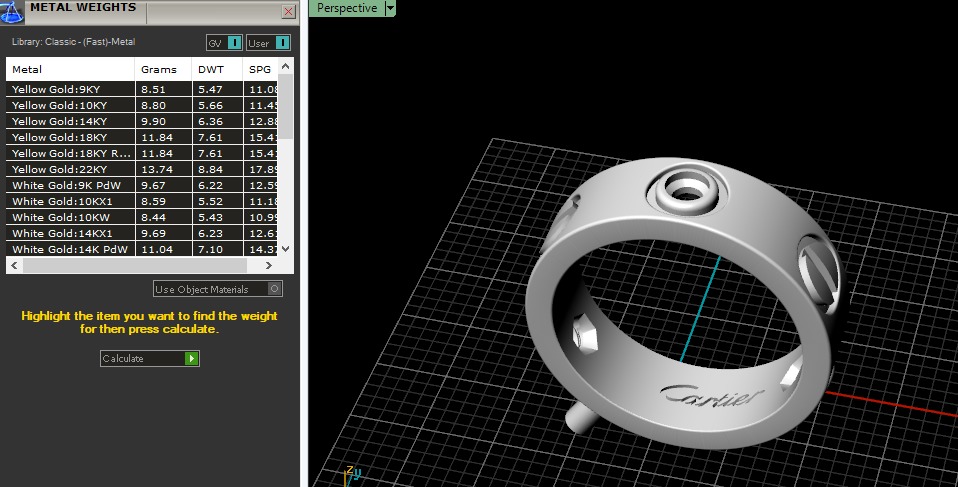
Task: Click the 5.47 DWT value
Action: click(210, 89)
